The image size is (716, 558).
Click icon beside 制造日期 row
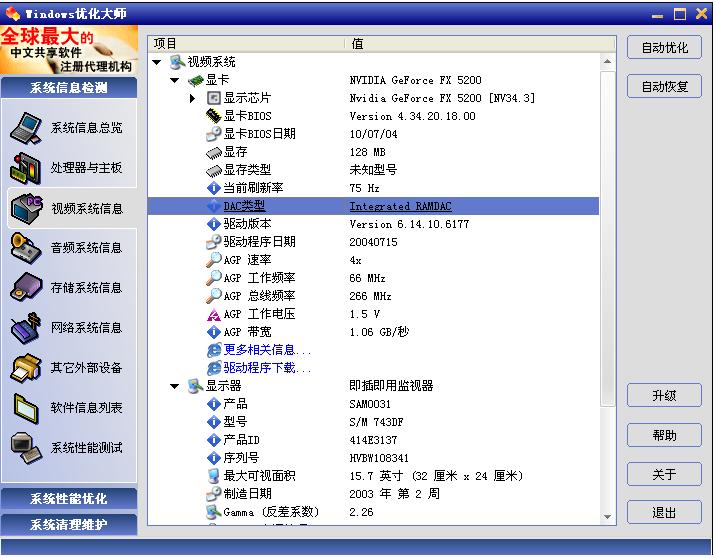tap(213, 494)
